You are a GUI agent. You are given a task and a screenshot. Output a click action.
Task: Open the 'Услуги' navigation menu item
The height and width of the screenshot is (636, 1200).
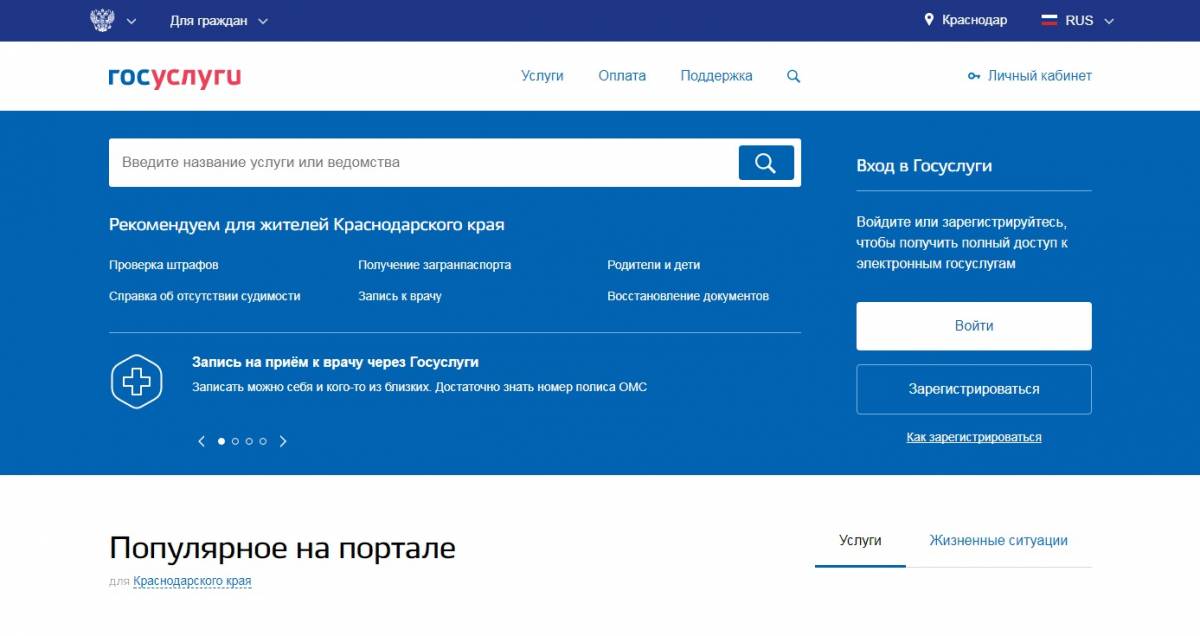coord(542,76)
